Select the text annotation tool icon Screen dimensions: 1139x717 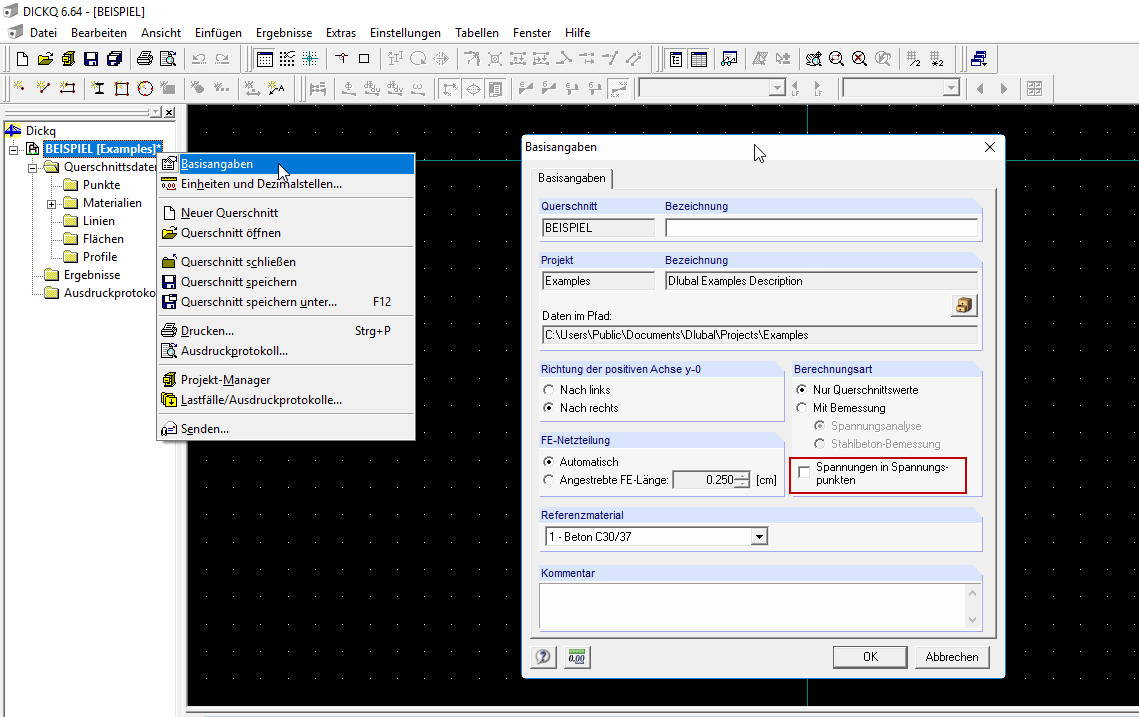[x=276, y=89]
